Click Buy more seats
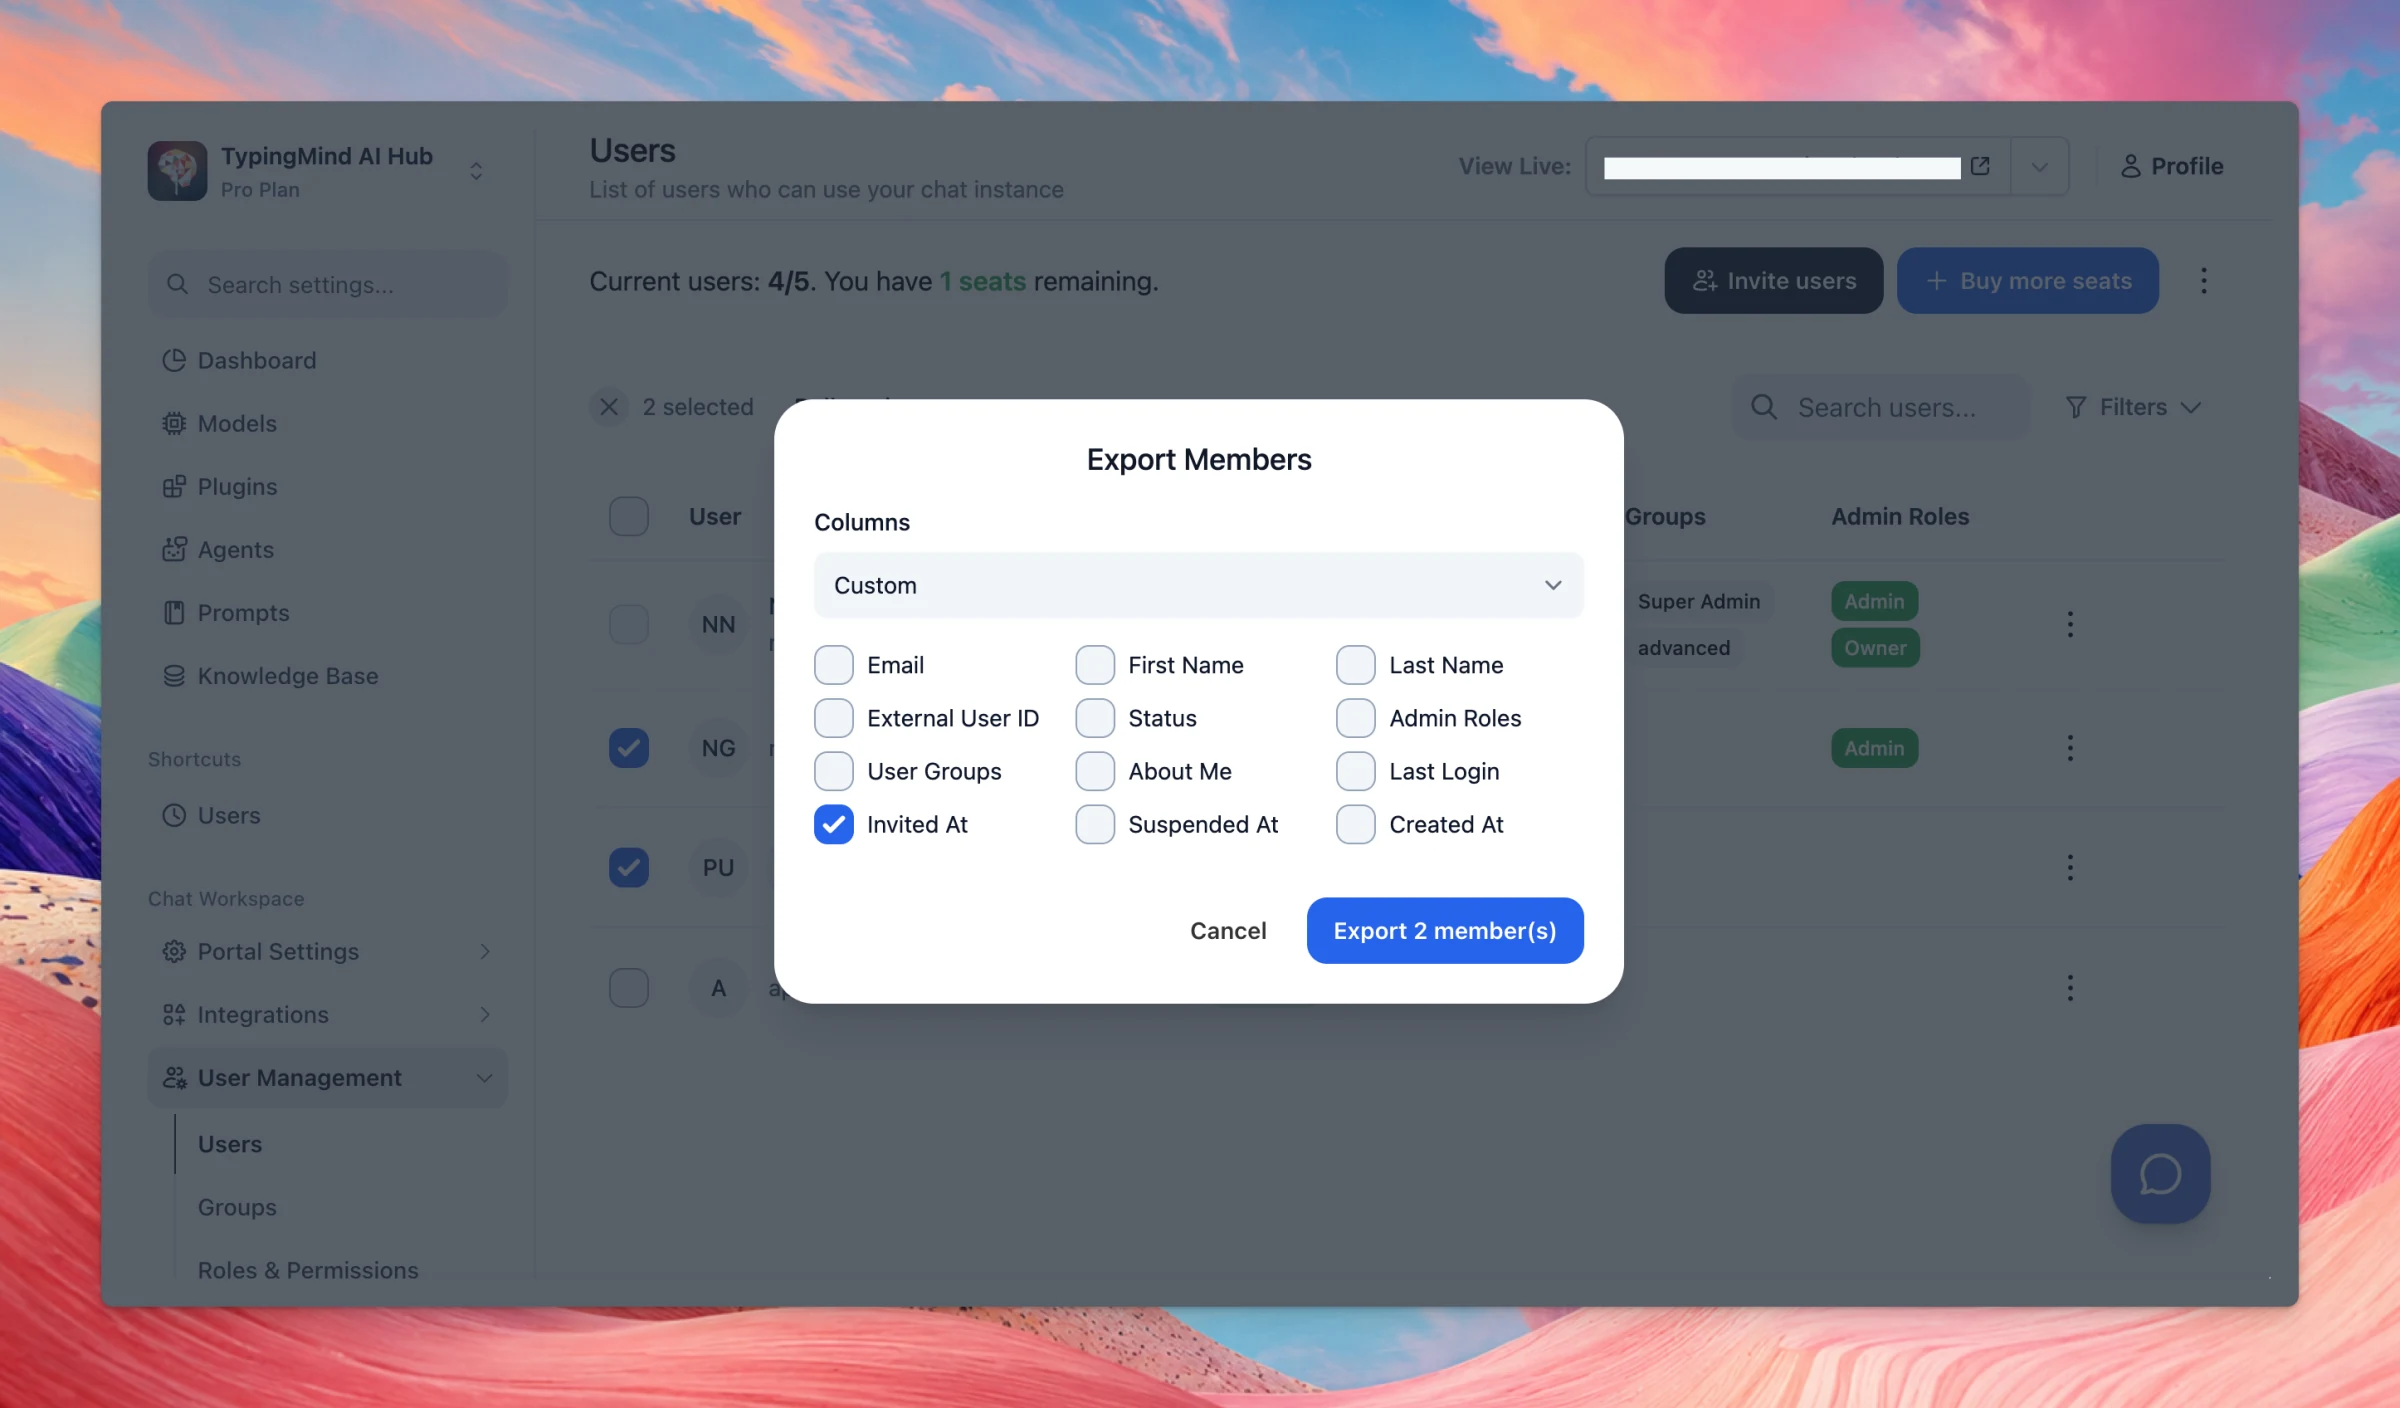Viewport: 2400px width, 1408px height. click(x=2028, y=281)
